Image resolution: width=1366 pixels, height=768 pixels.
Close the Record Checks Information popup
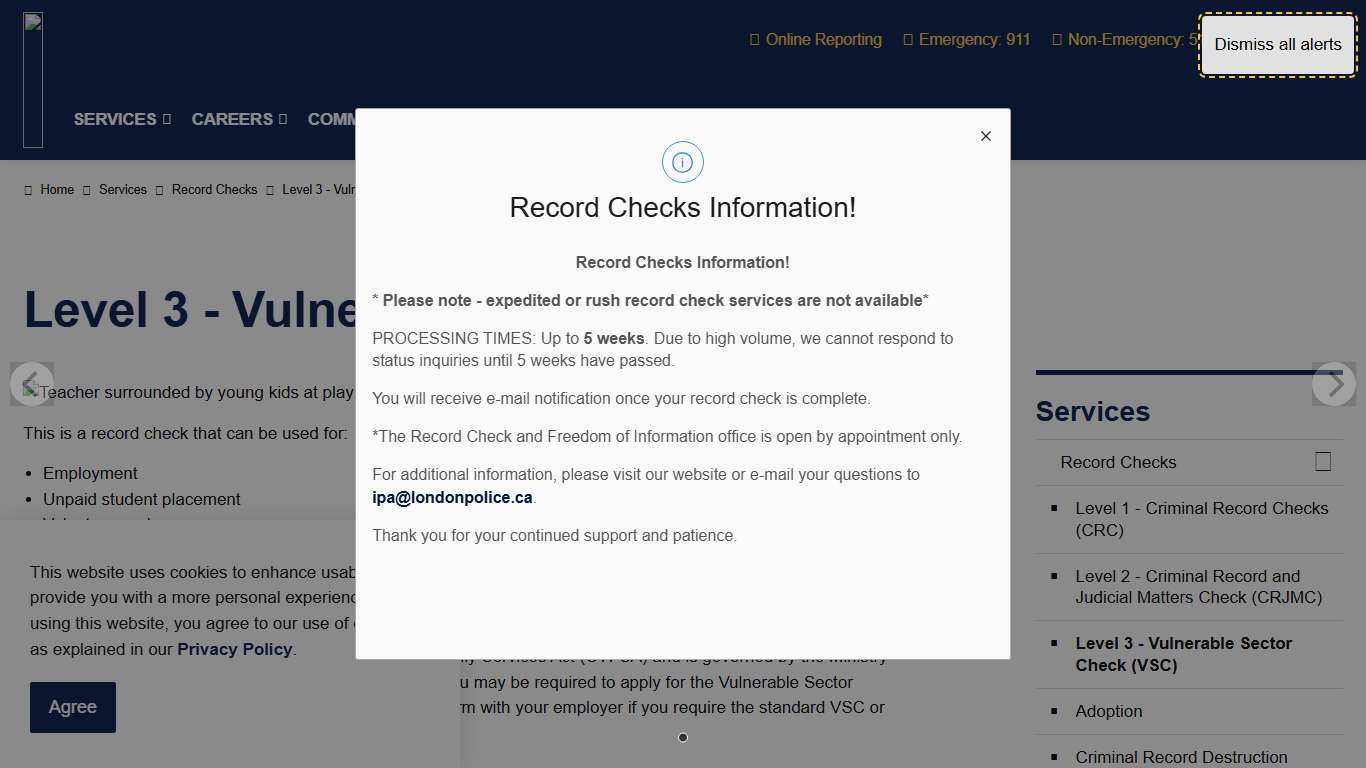click(985, 136)
